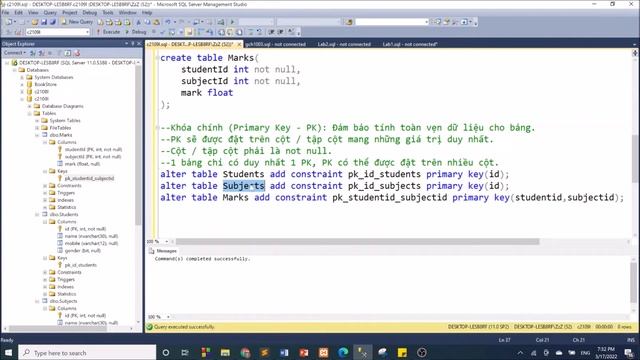Click the Object Explorer horizontal scrollbar

click(58, 329)
